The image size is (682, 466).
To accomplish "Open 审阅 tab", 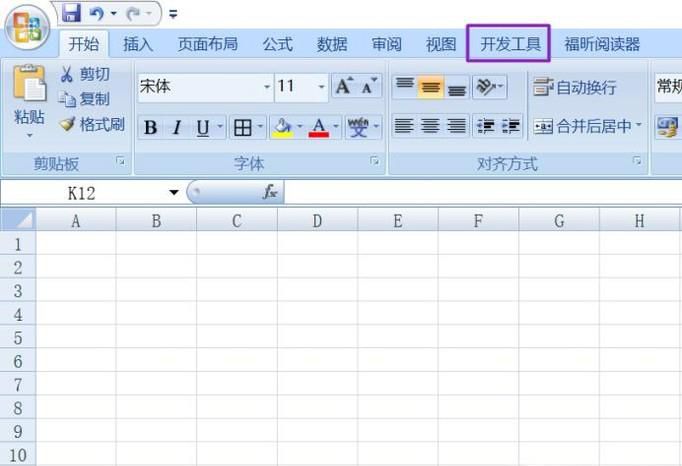I will (x=386, y=44).
